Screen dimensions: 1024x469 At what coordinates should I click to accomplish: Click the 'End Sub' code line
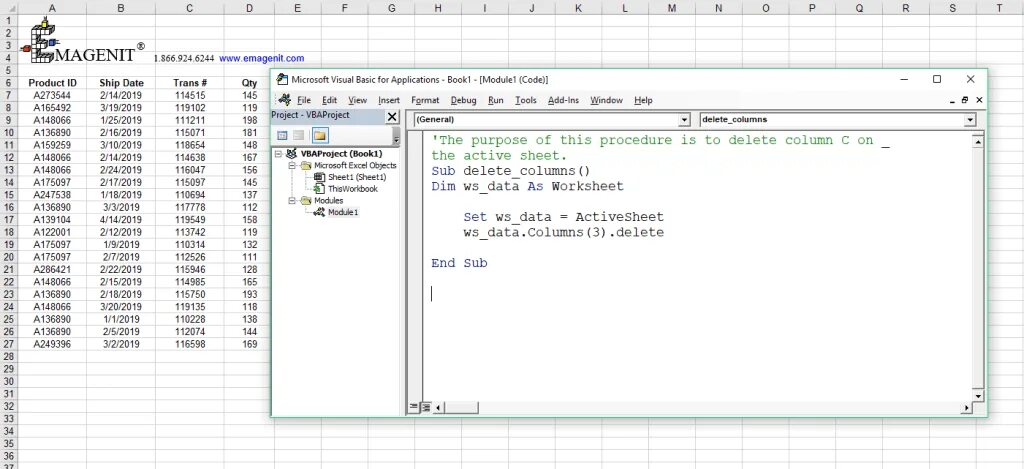459,263
